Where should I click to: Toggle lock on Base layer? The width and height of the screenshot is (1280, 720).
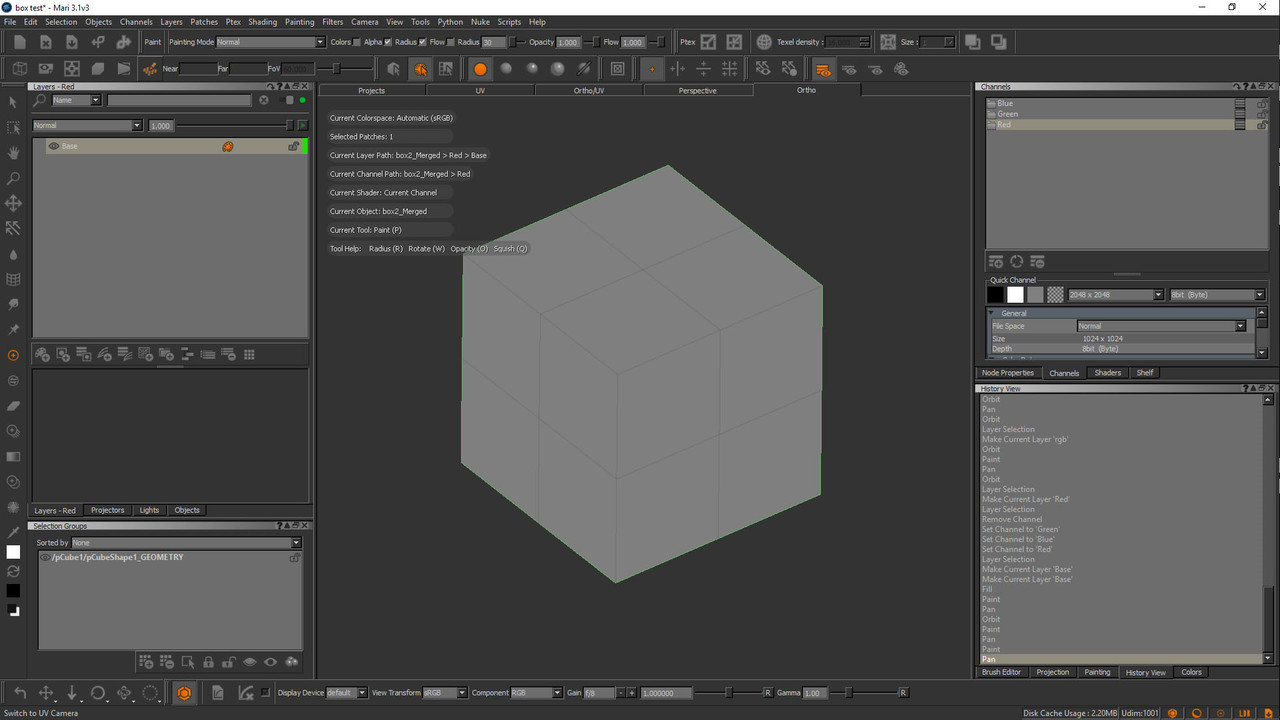(293, 146)
